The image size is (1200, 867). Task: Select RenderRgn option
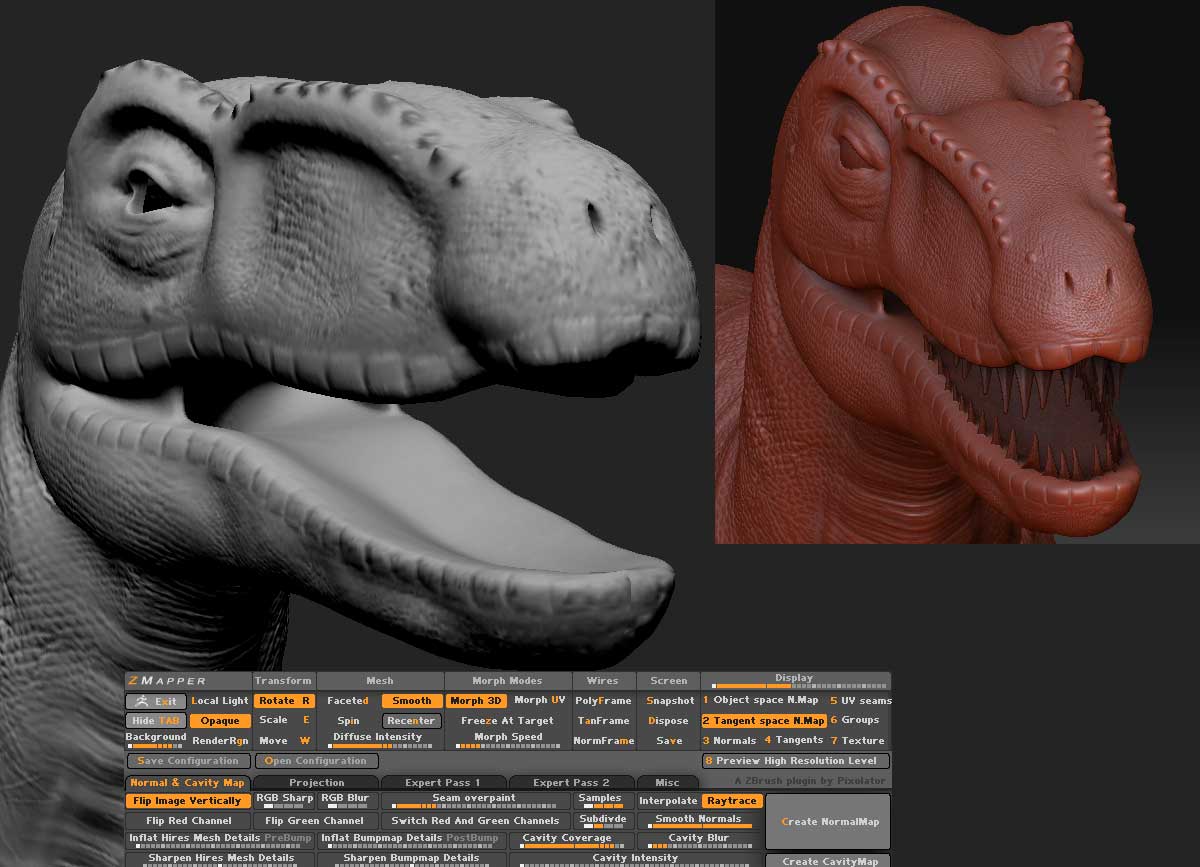coord(219,741)
